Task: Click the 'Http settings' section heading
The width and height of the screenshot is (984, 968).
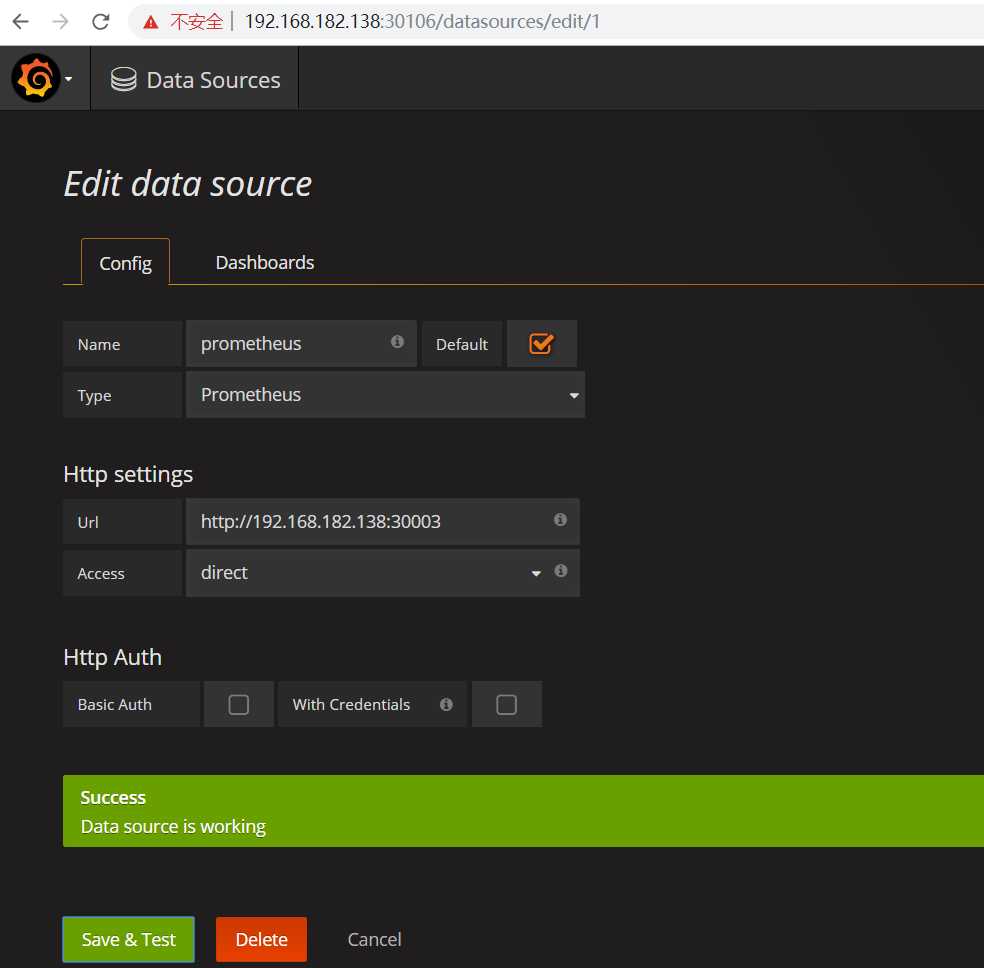Action: click(128, 474)
